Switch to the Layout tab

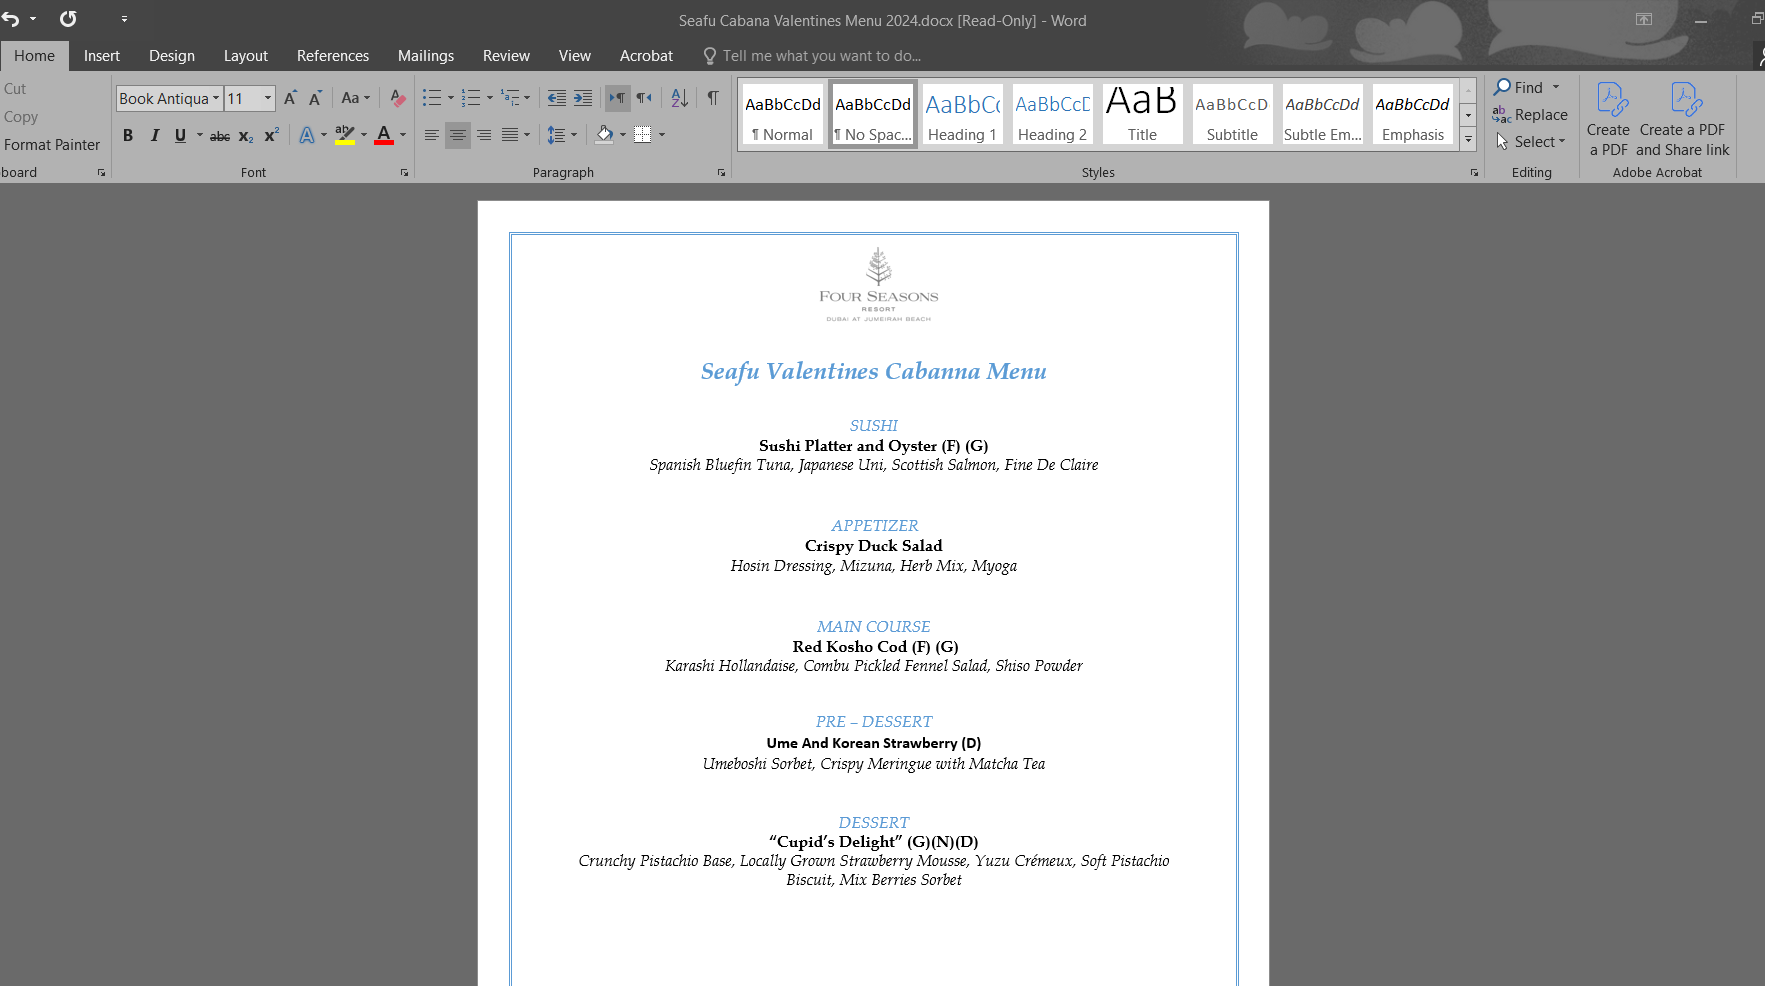coord(245,56)
